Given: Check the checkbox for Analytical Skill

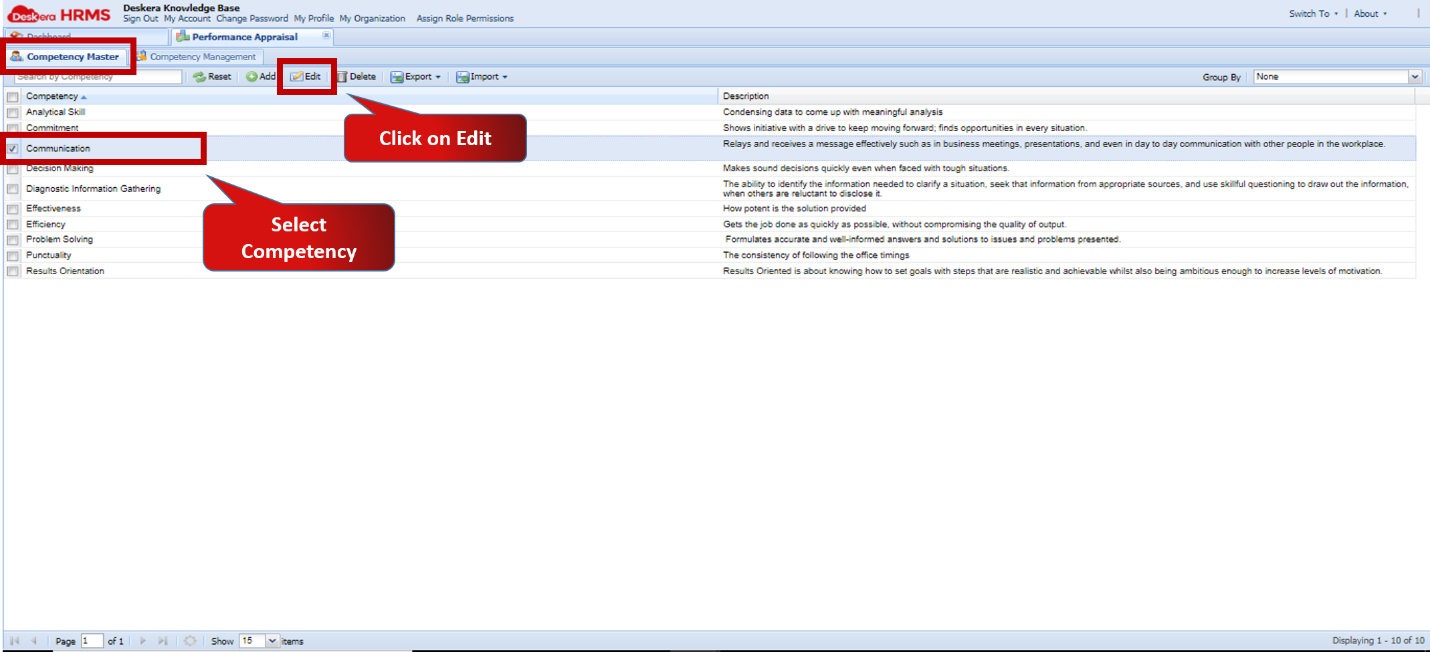Looking at the screenshot, I should tap(11, 112).
